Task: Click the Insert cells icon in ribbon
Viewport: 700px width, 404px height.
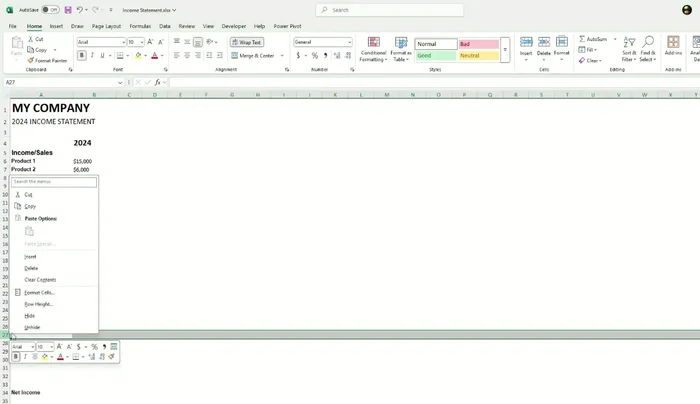Action: point(526,42)
